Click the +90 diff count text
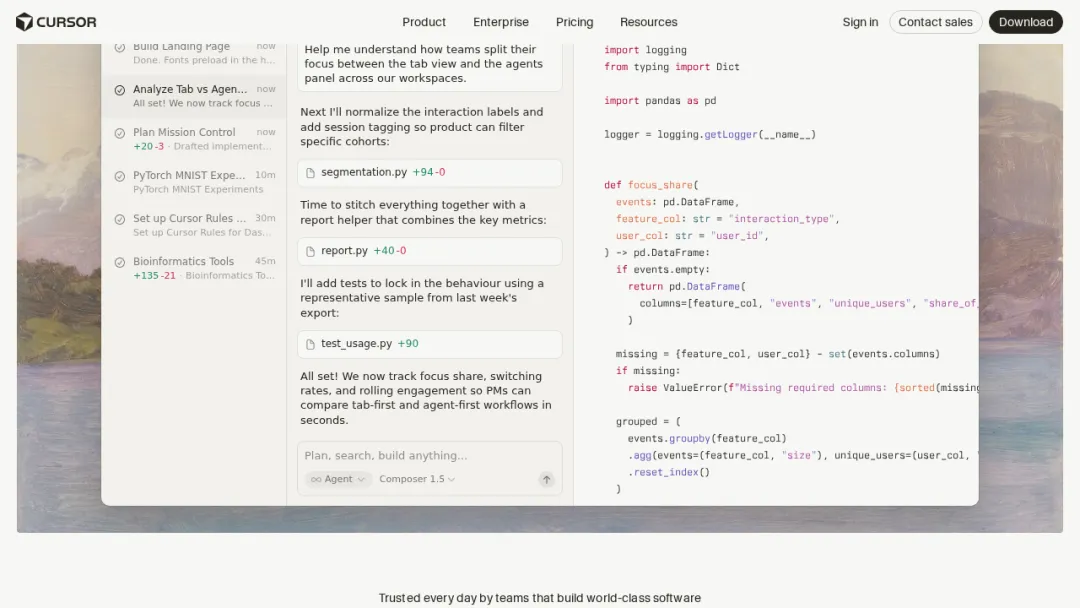The image size is (1080, 608). point(408,343)
